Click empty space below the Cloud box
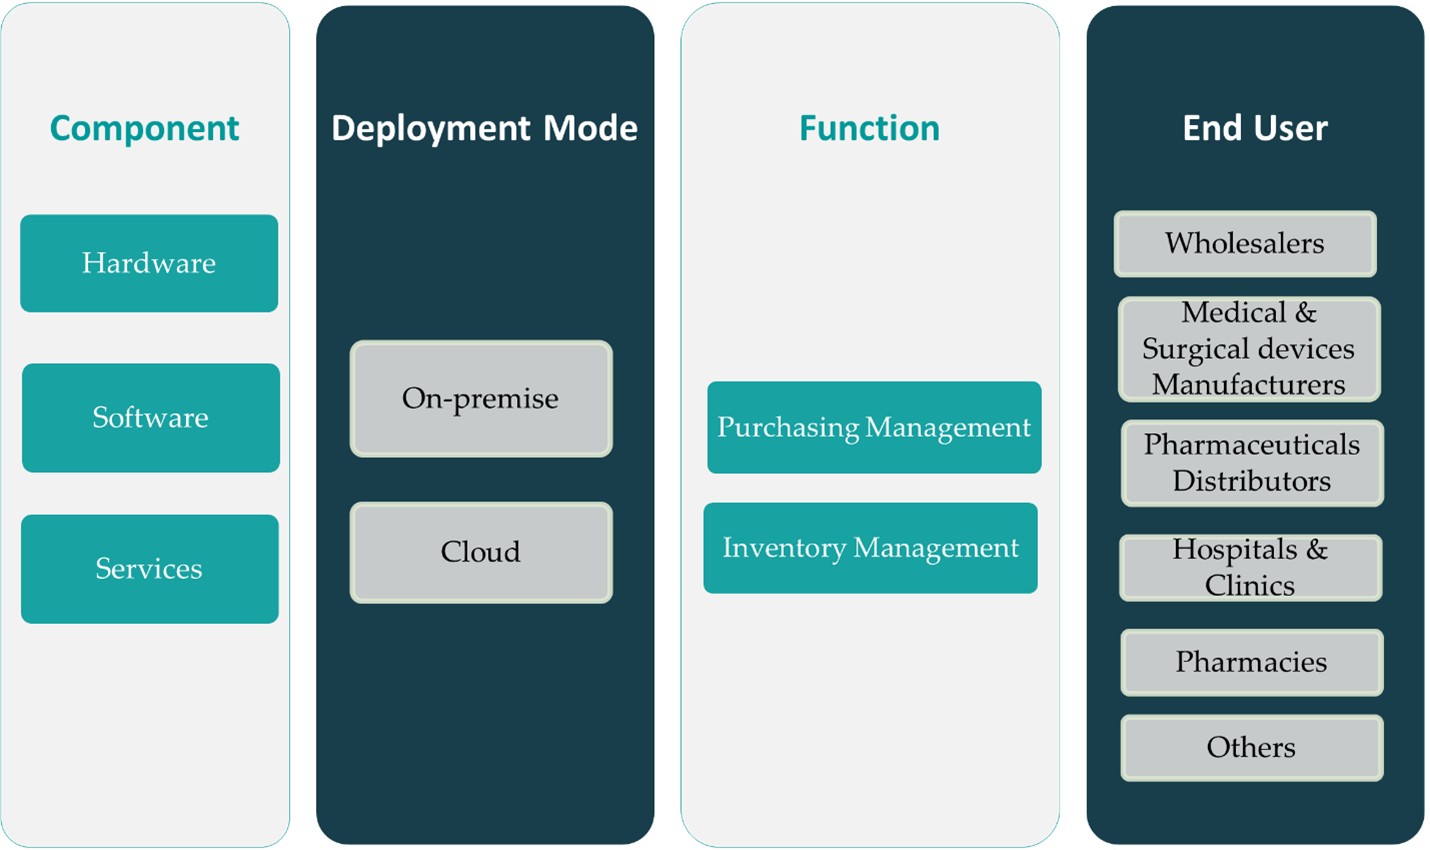1430x850 pixels. [485, 720]
